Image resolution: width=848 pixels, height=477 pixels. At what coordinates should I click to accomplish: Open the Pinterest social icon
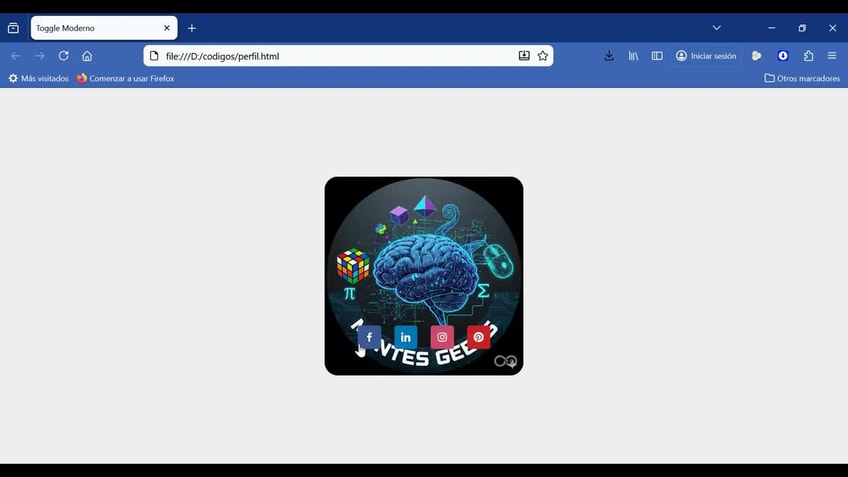point(479,337)
